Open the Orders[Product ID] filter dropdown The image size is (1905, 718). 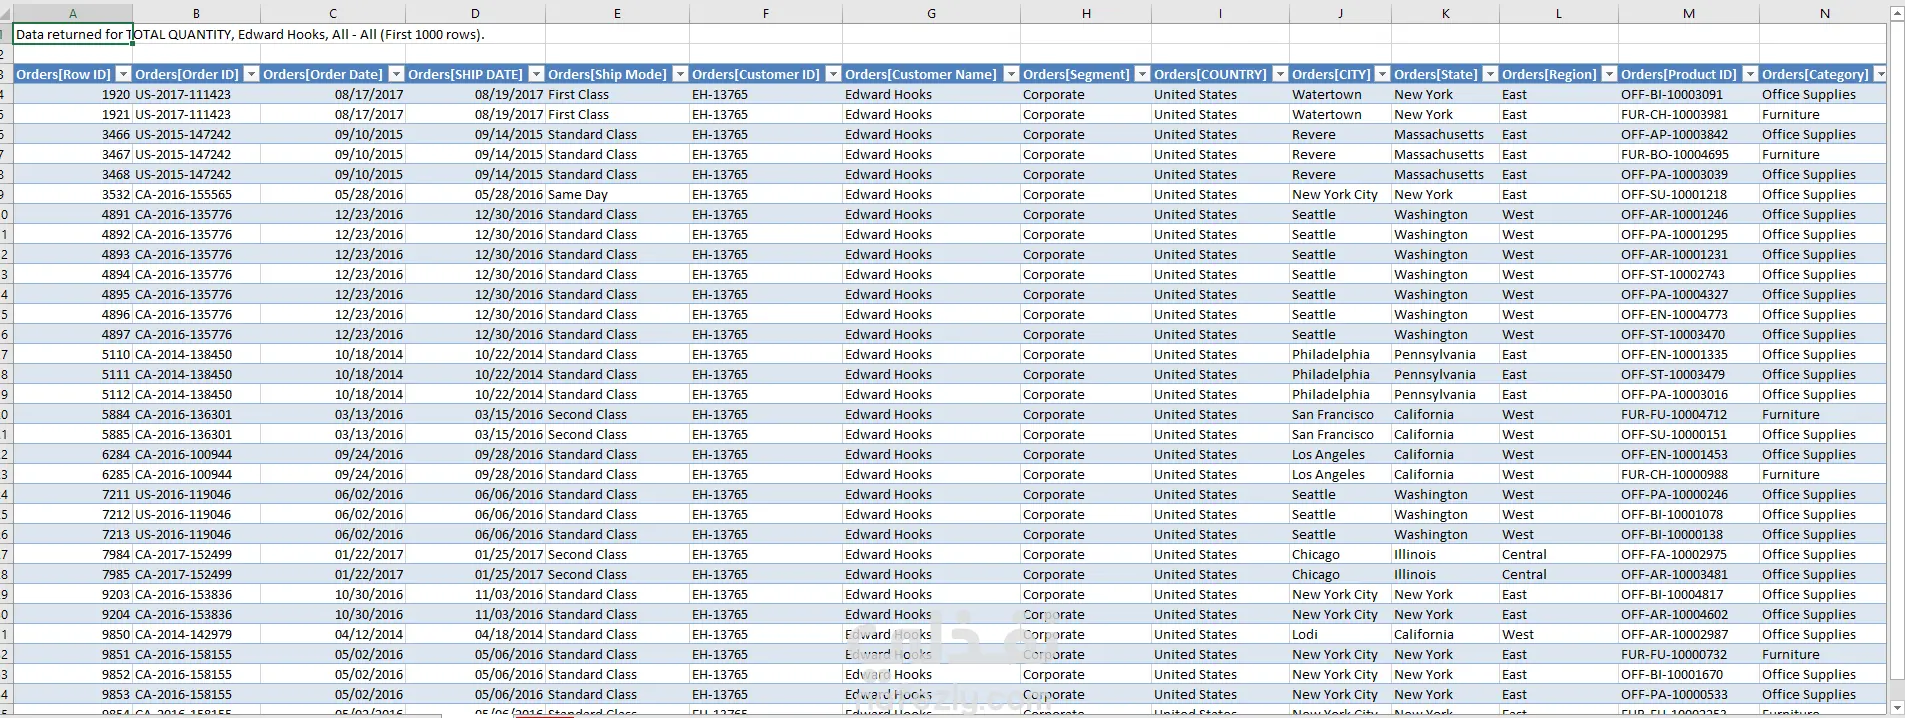pos(1750,74)
